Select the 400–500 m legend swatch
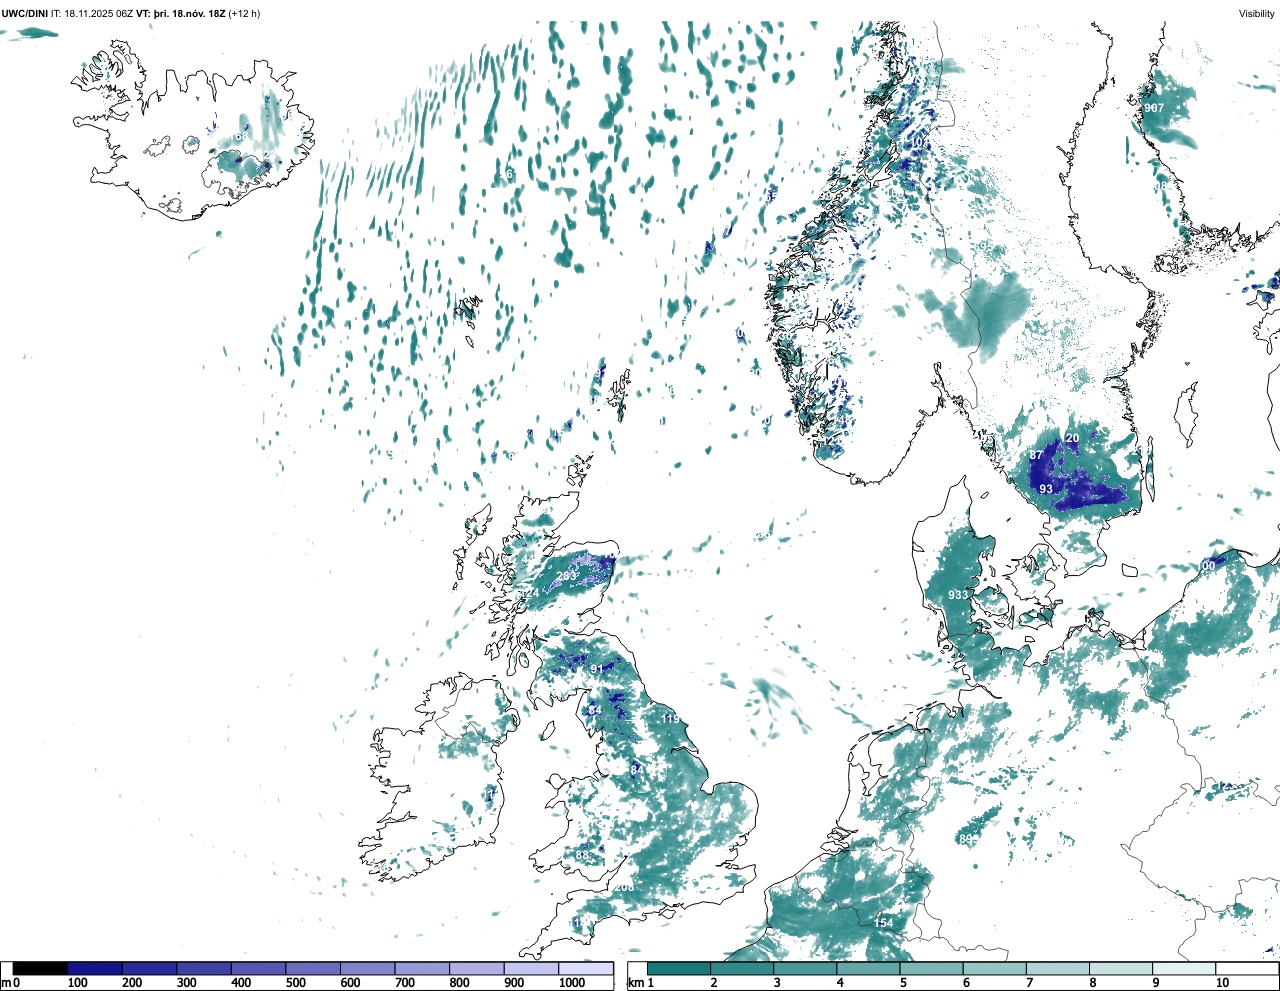 pyautogui.click(x=259, y=968)
